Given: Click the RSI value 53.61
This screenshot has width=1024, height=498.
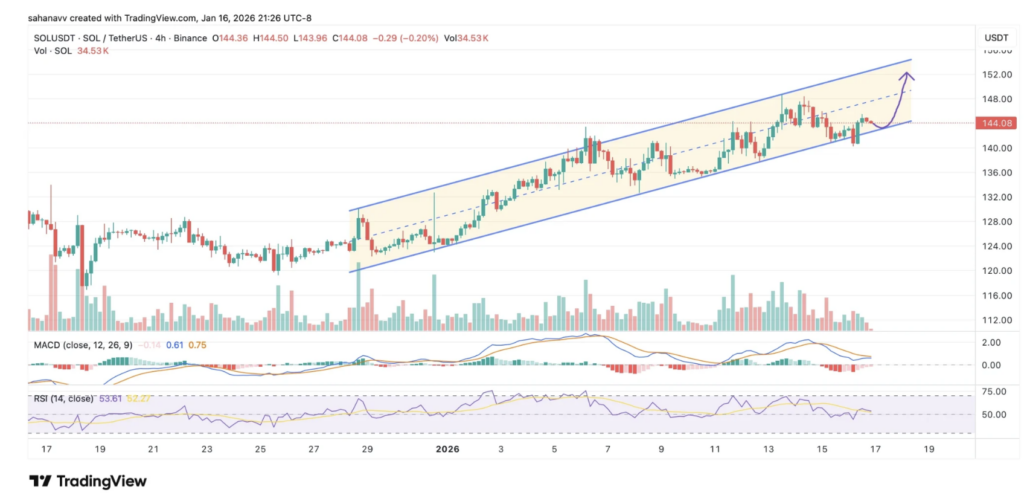Looking at the screenshot, I should pos(109,397).
